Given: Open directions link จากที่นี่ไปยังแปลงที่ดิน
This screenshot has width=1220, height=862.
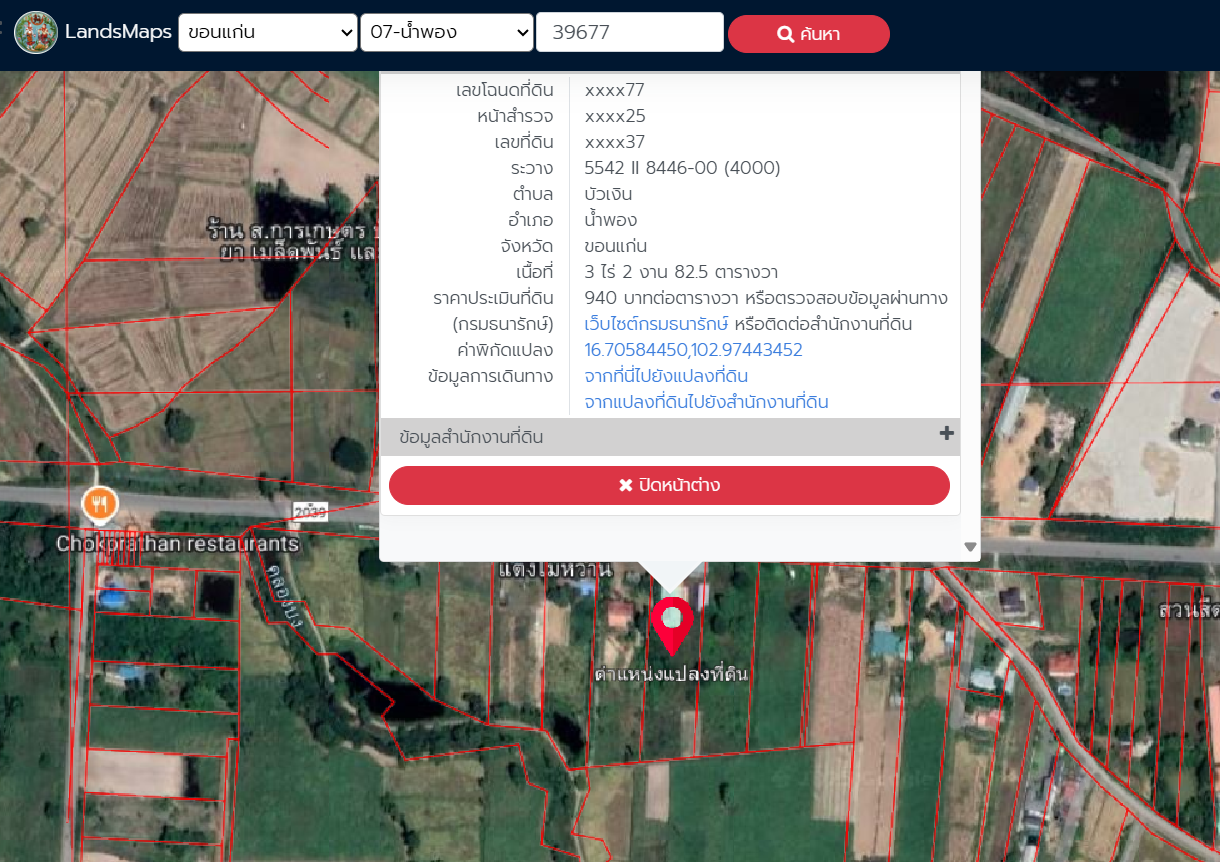Looking at the screenshot, I should 666,376.
